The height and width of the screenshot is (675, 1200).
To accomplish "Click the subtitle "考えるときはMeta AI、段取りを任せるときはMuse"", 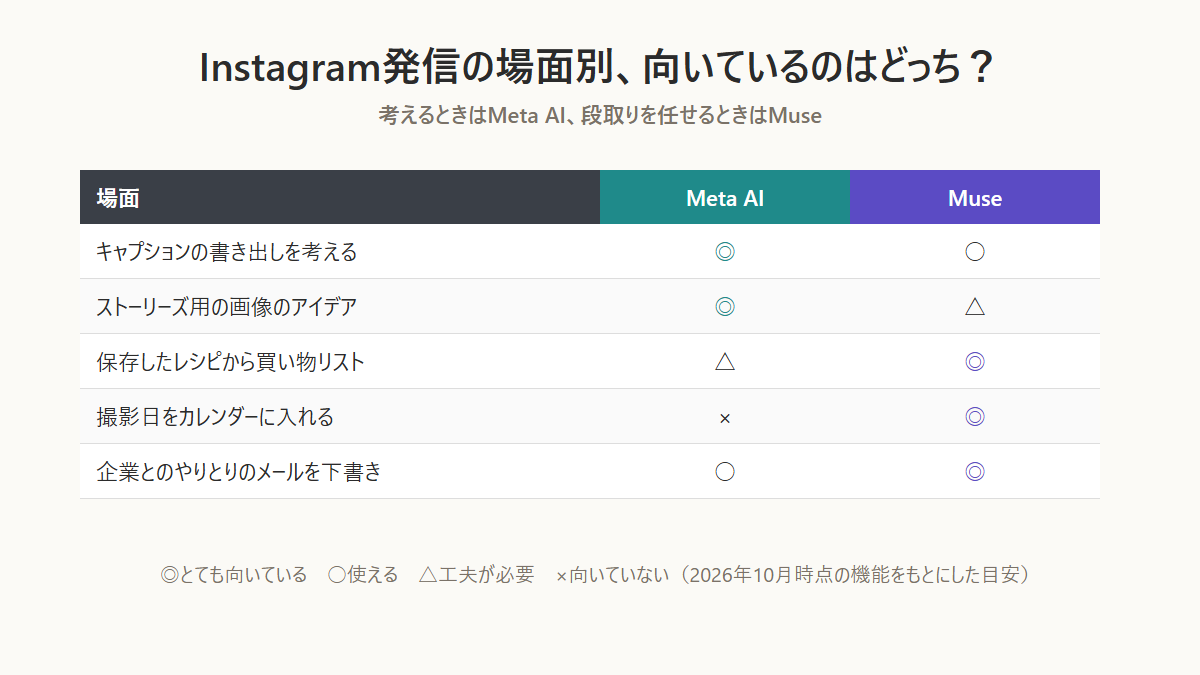I will click(x=600, y=115).
